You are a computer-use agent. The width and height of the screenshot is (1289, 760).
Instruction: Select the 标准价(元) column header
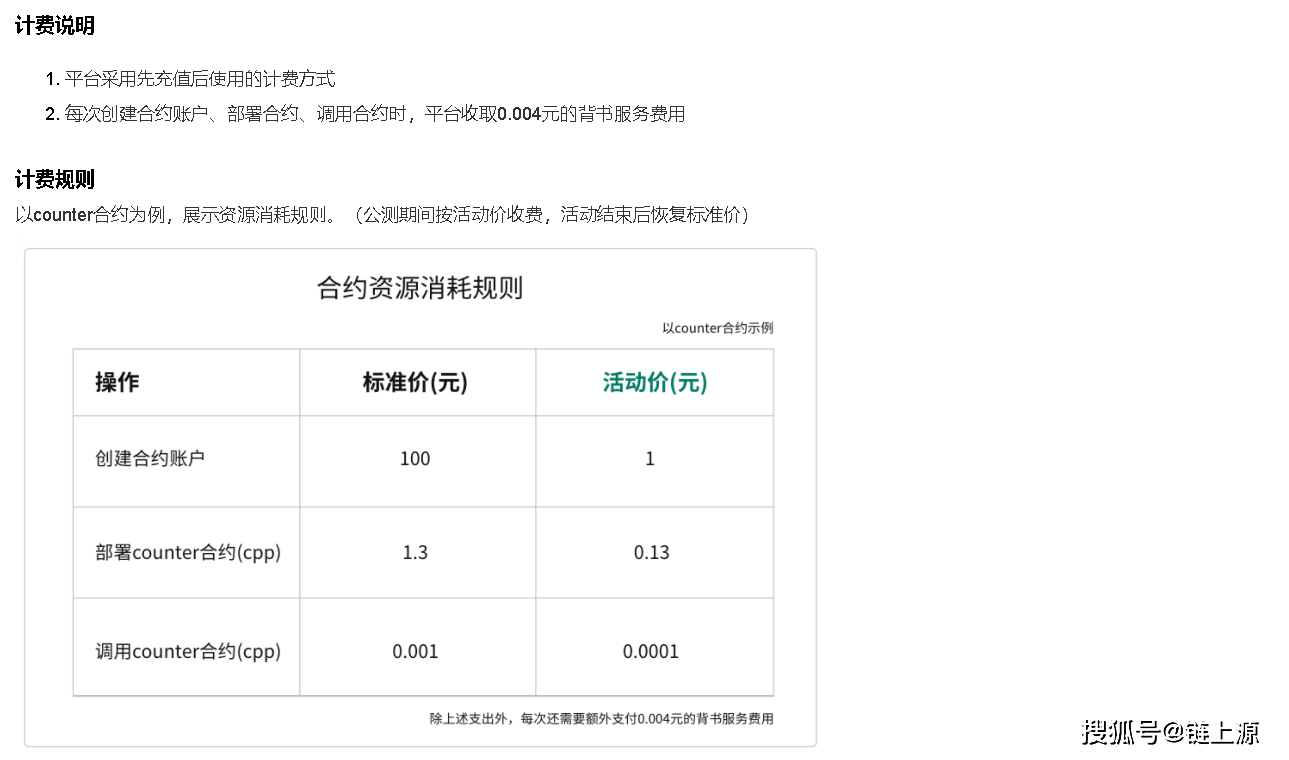[x=415, y=382]
